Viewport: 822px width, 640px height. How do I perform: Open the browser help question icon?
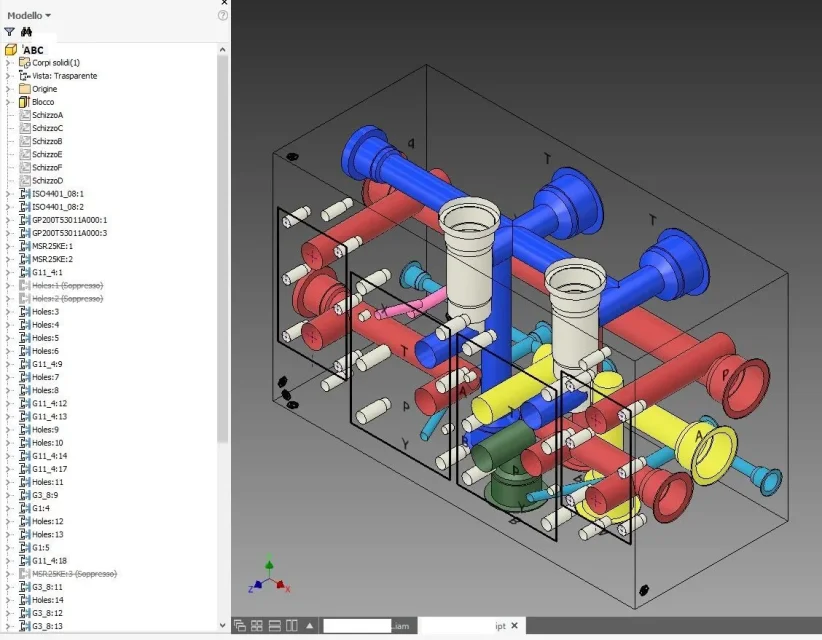click(x=223, y=15)
